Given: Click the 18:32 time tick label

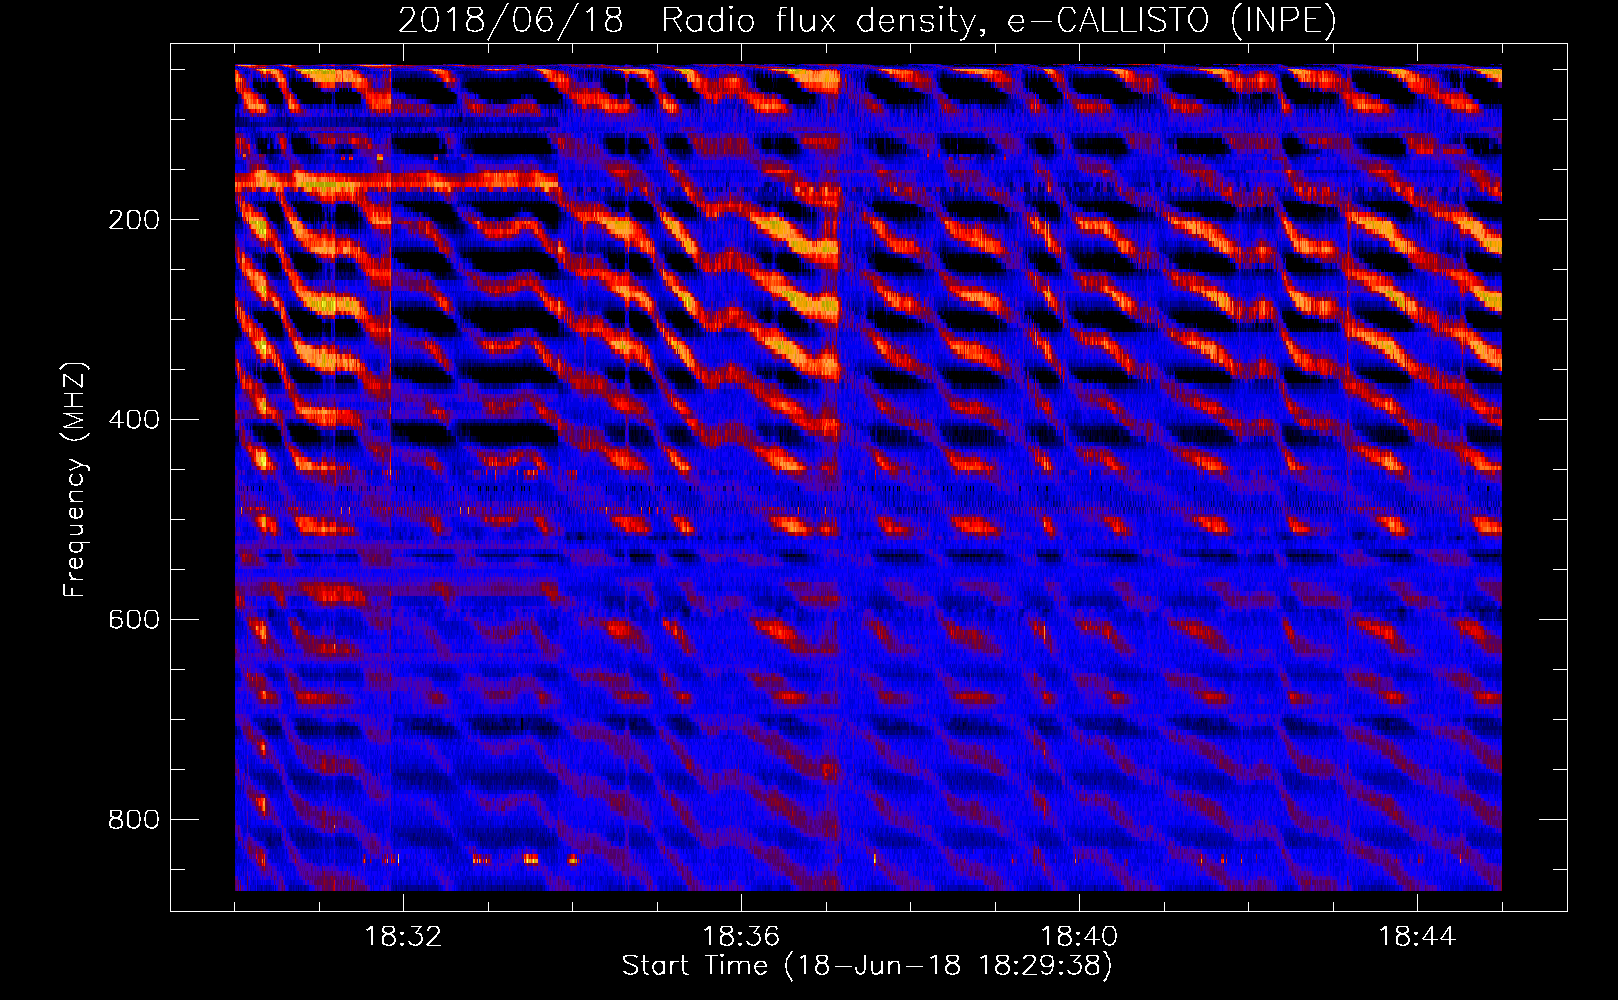Looking at the screenshot, I should (x=403, y=937).
